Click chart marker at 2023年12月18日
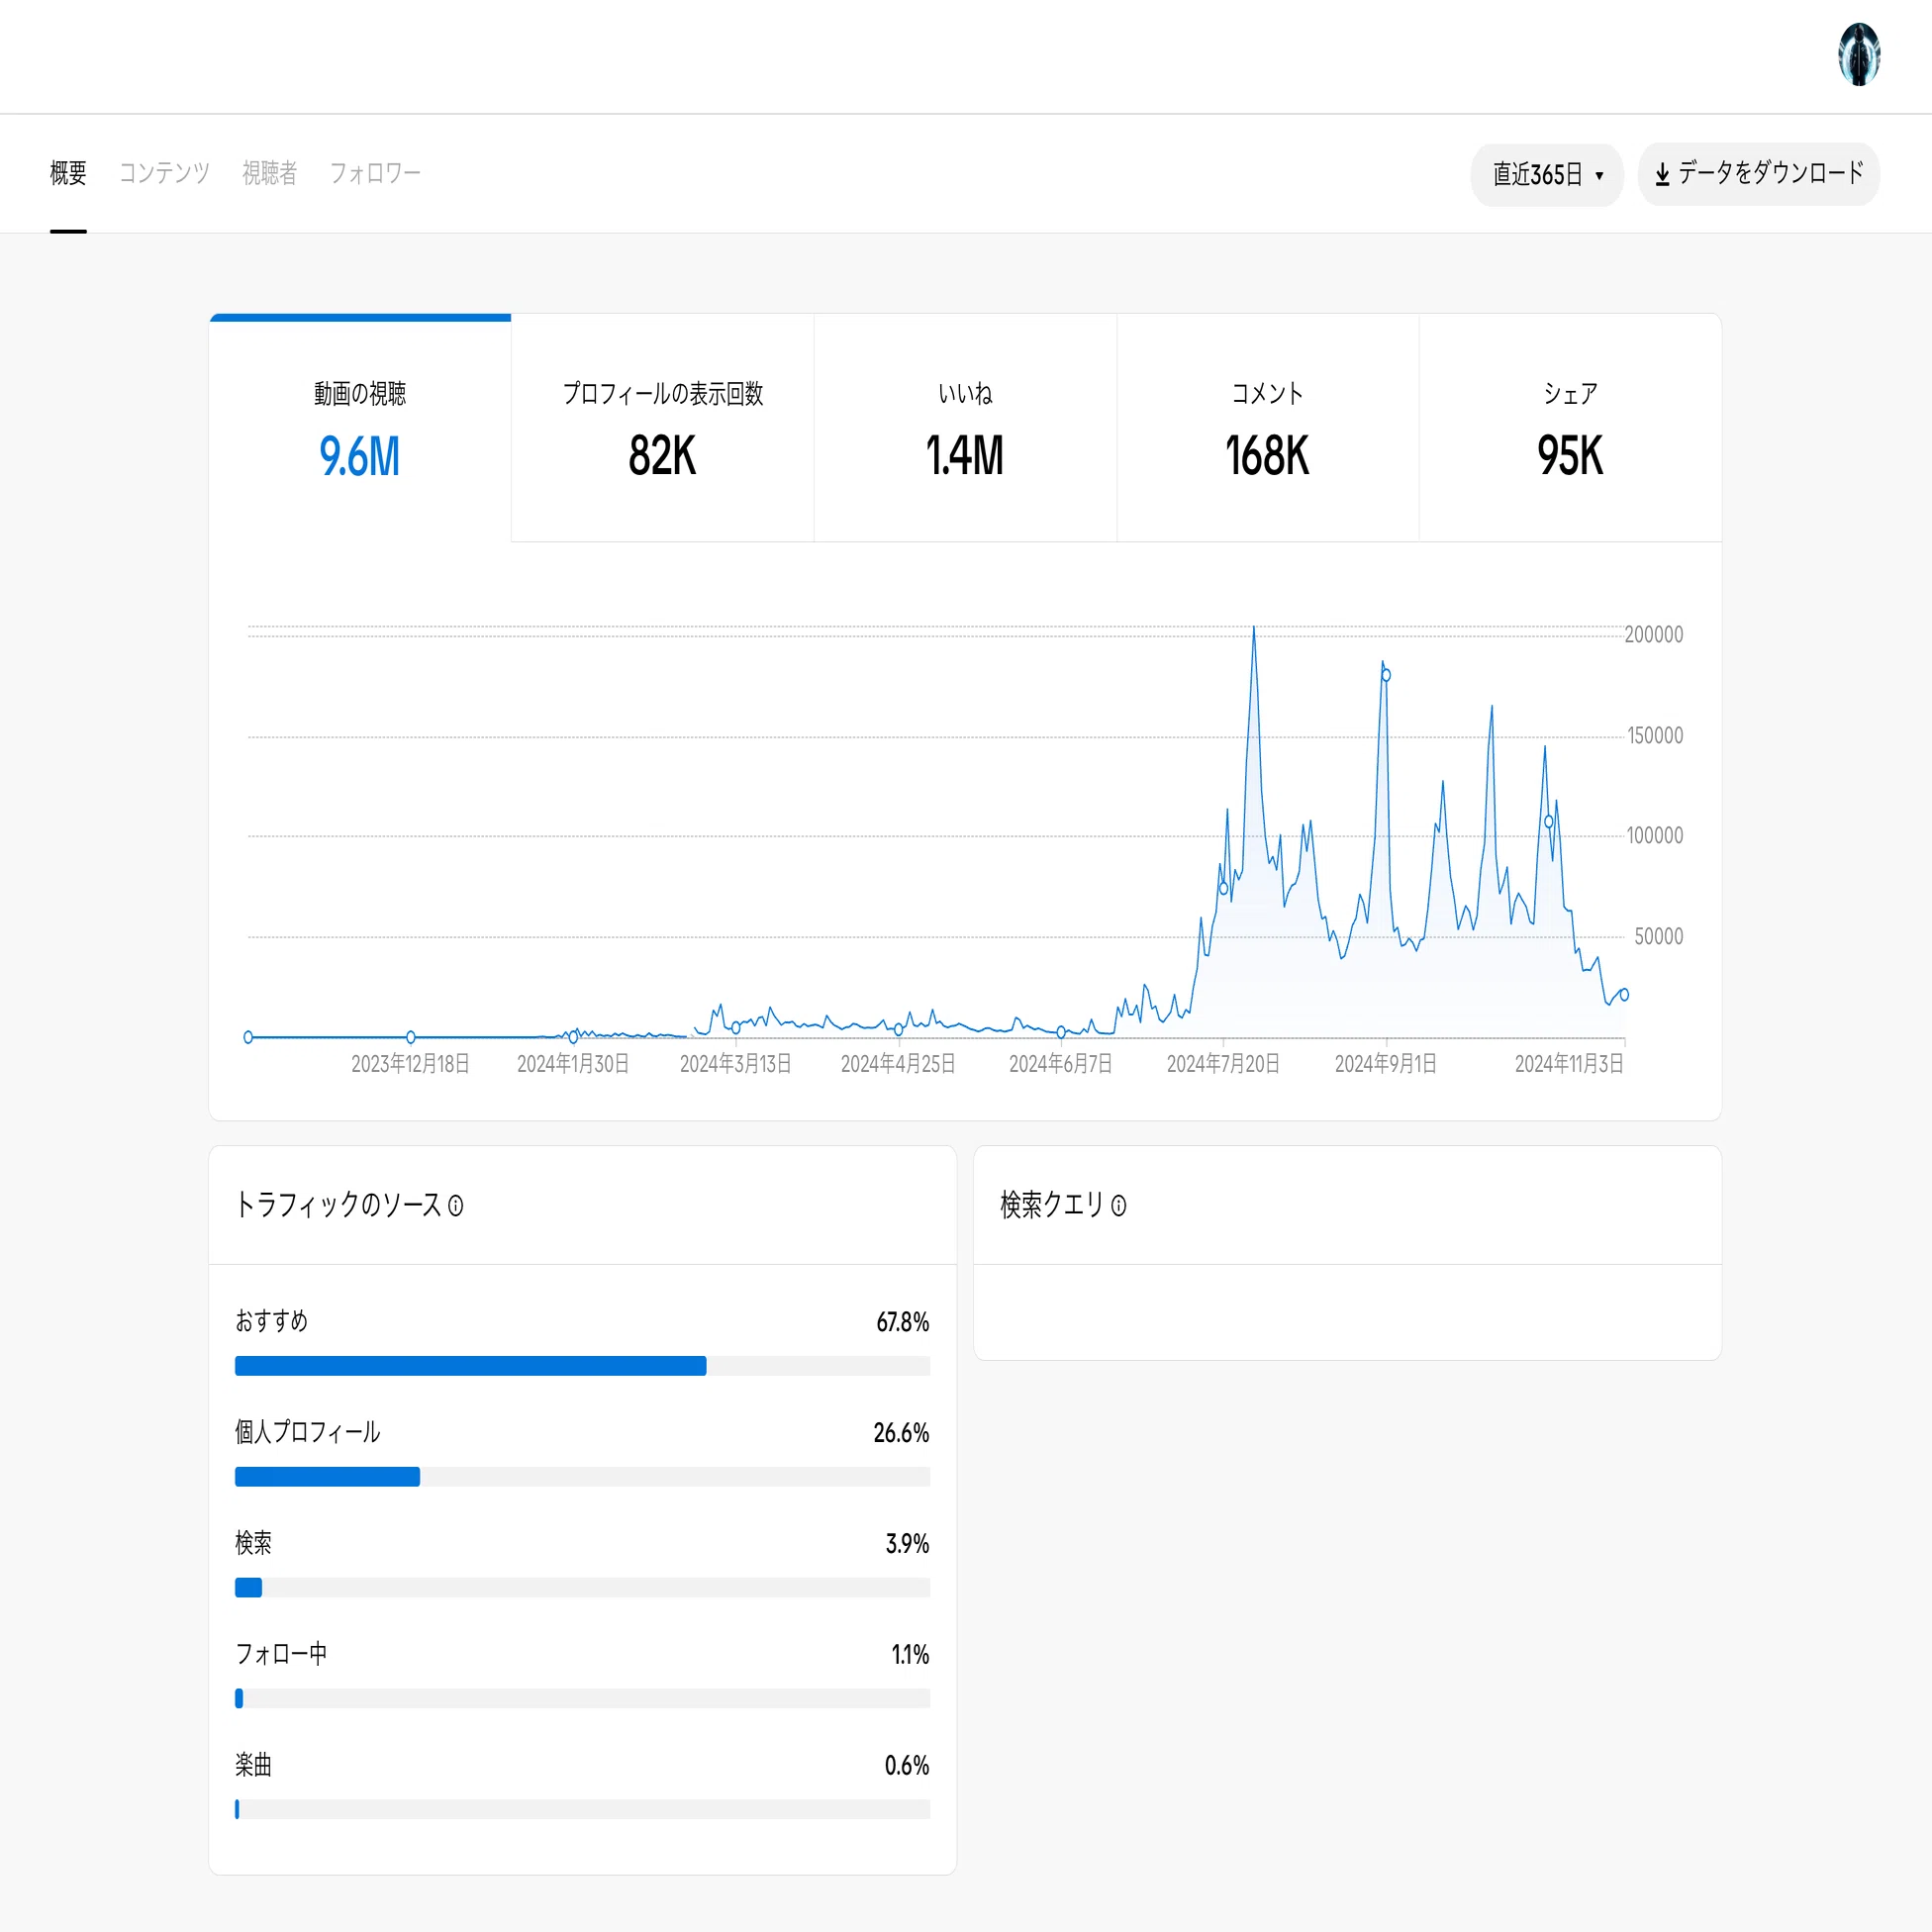 point(411,1037)
